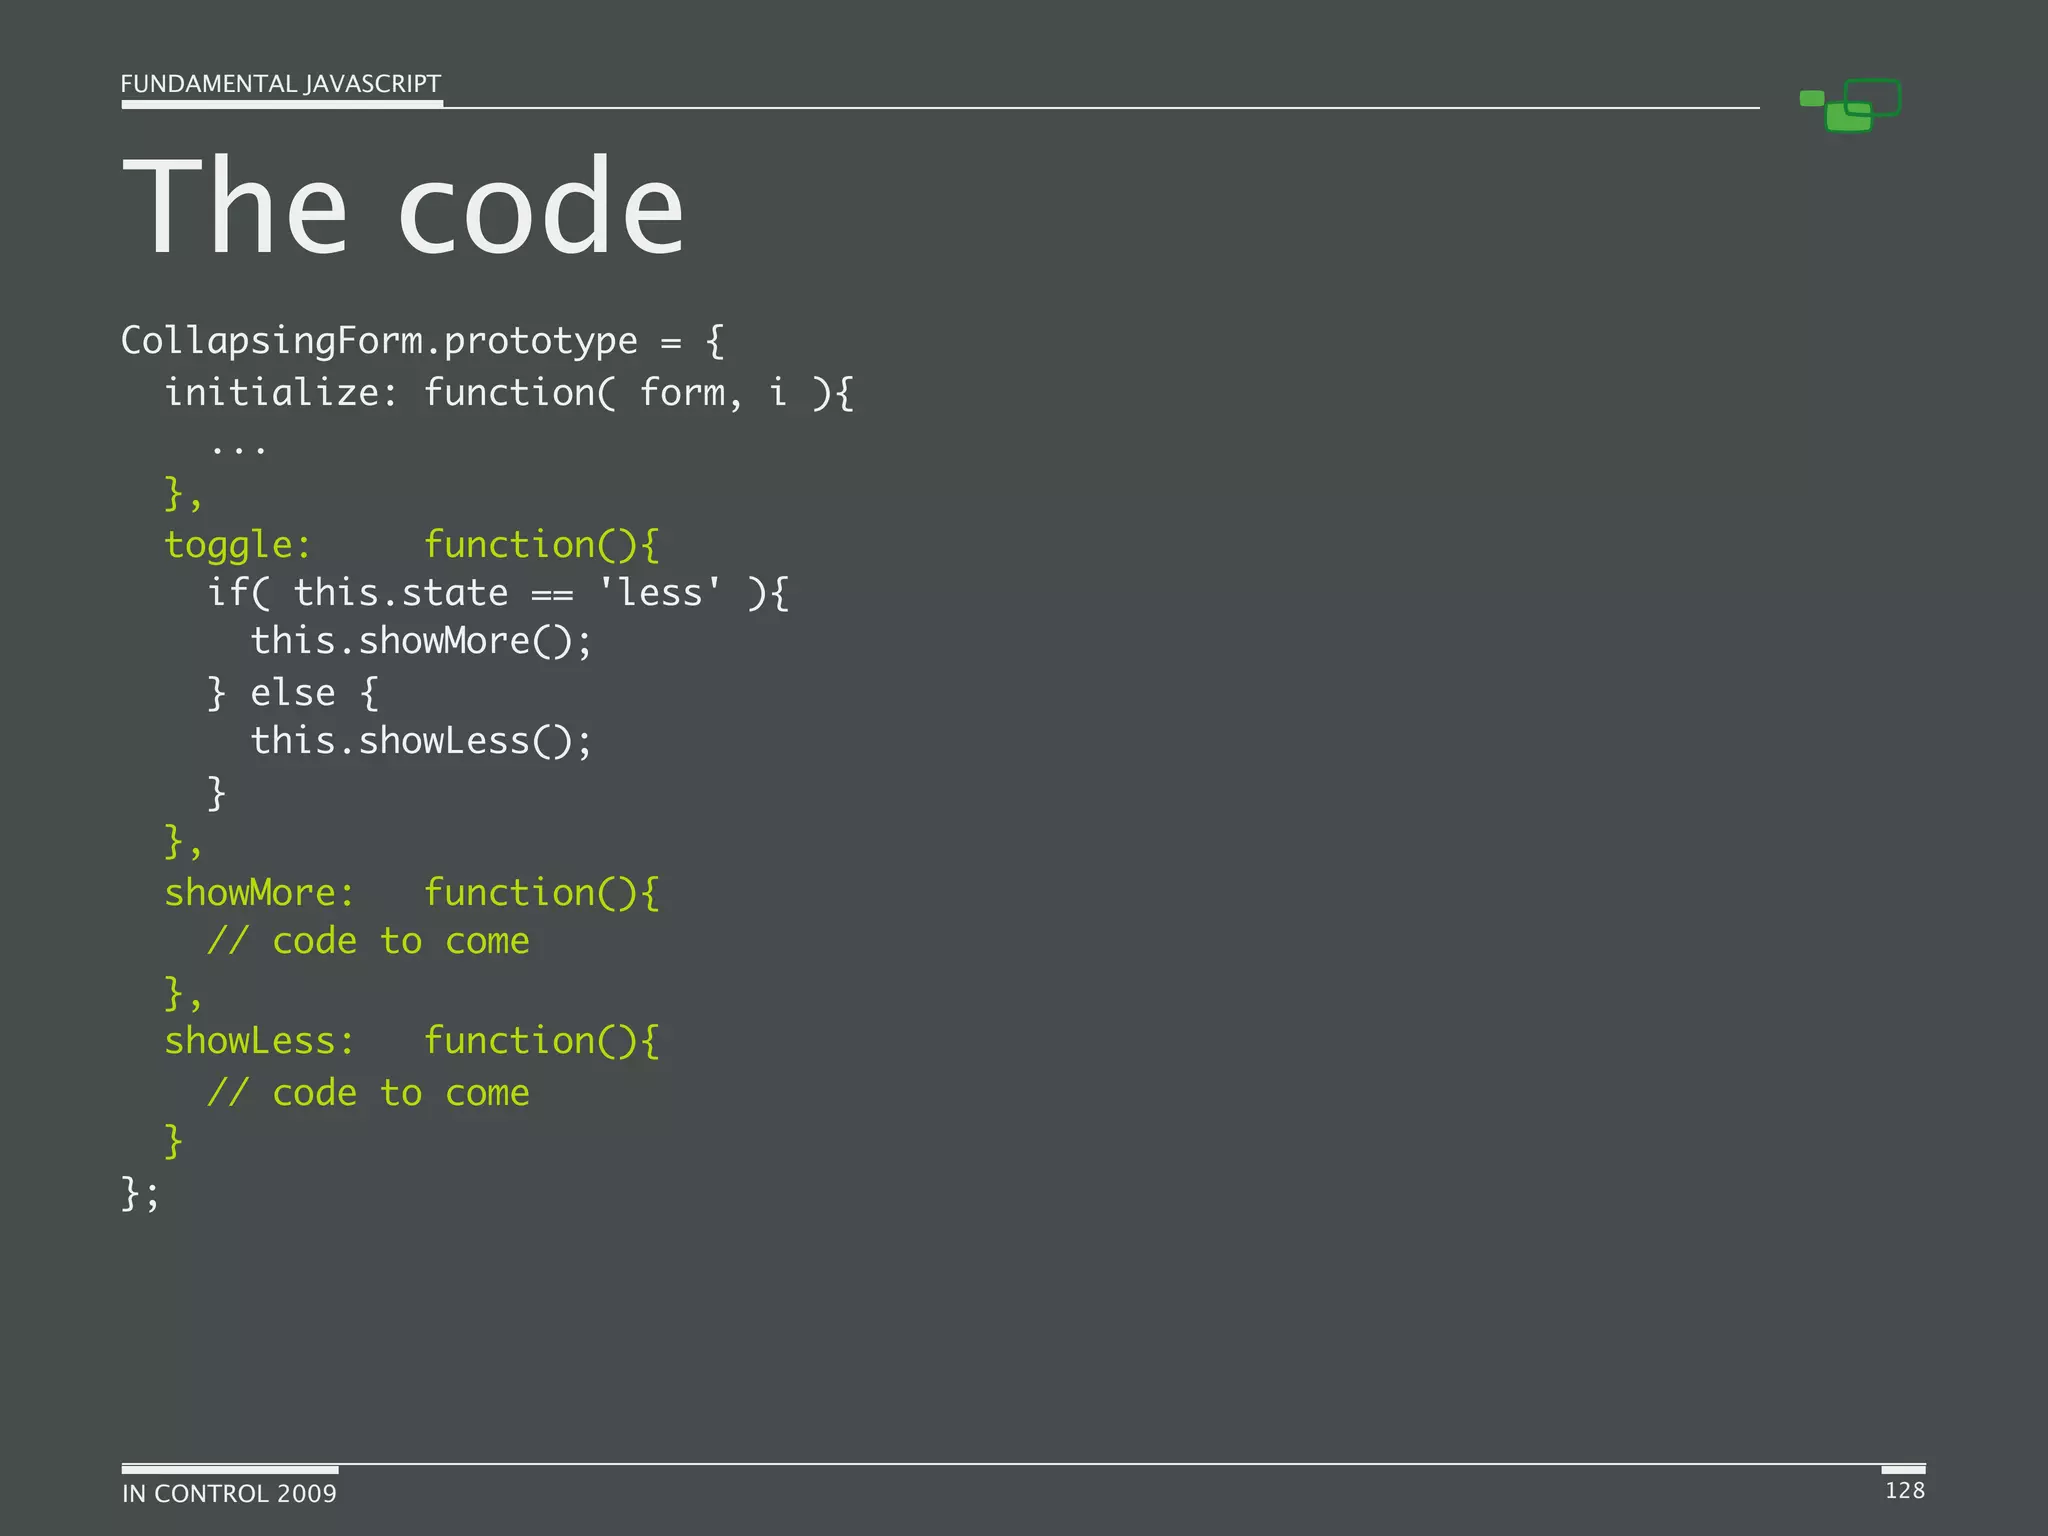2048x1536 pixels.
Task: Click the final closing '};' line
Action: [140, 1193]
